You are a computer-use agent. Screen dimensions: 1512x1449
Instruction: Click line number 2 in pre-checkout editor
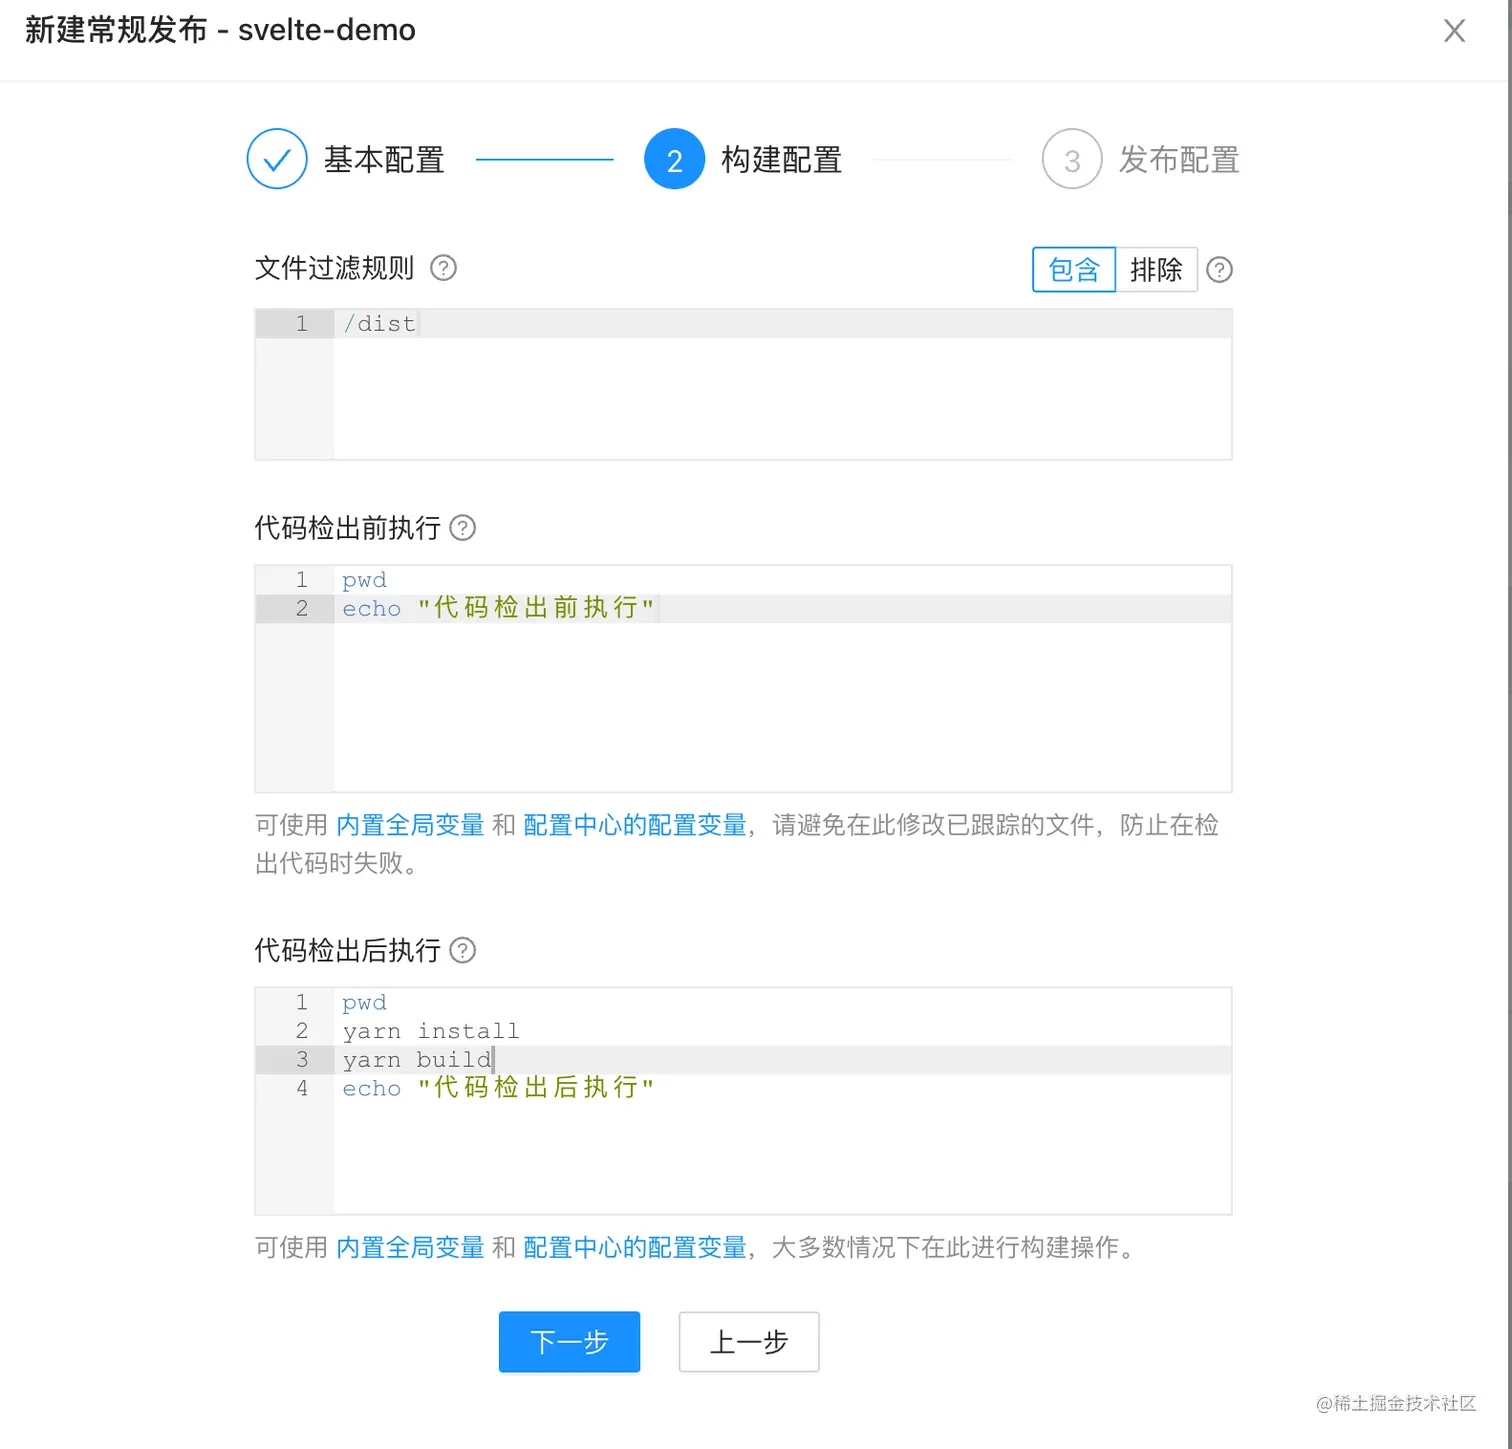(302, 608)
